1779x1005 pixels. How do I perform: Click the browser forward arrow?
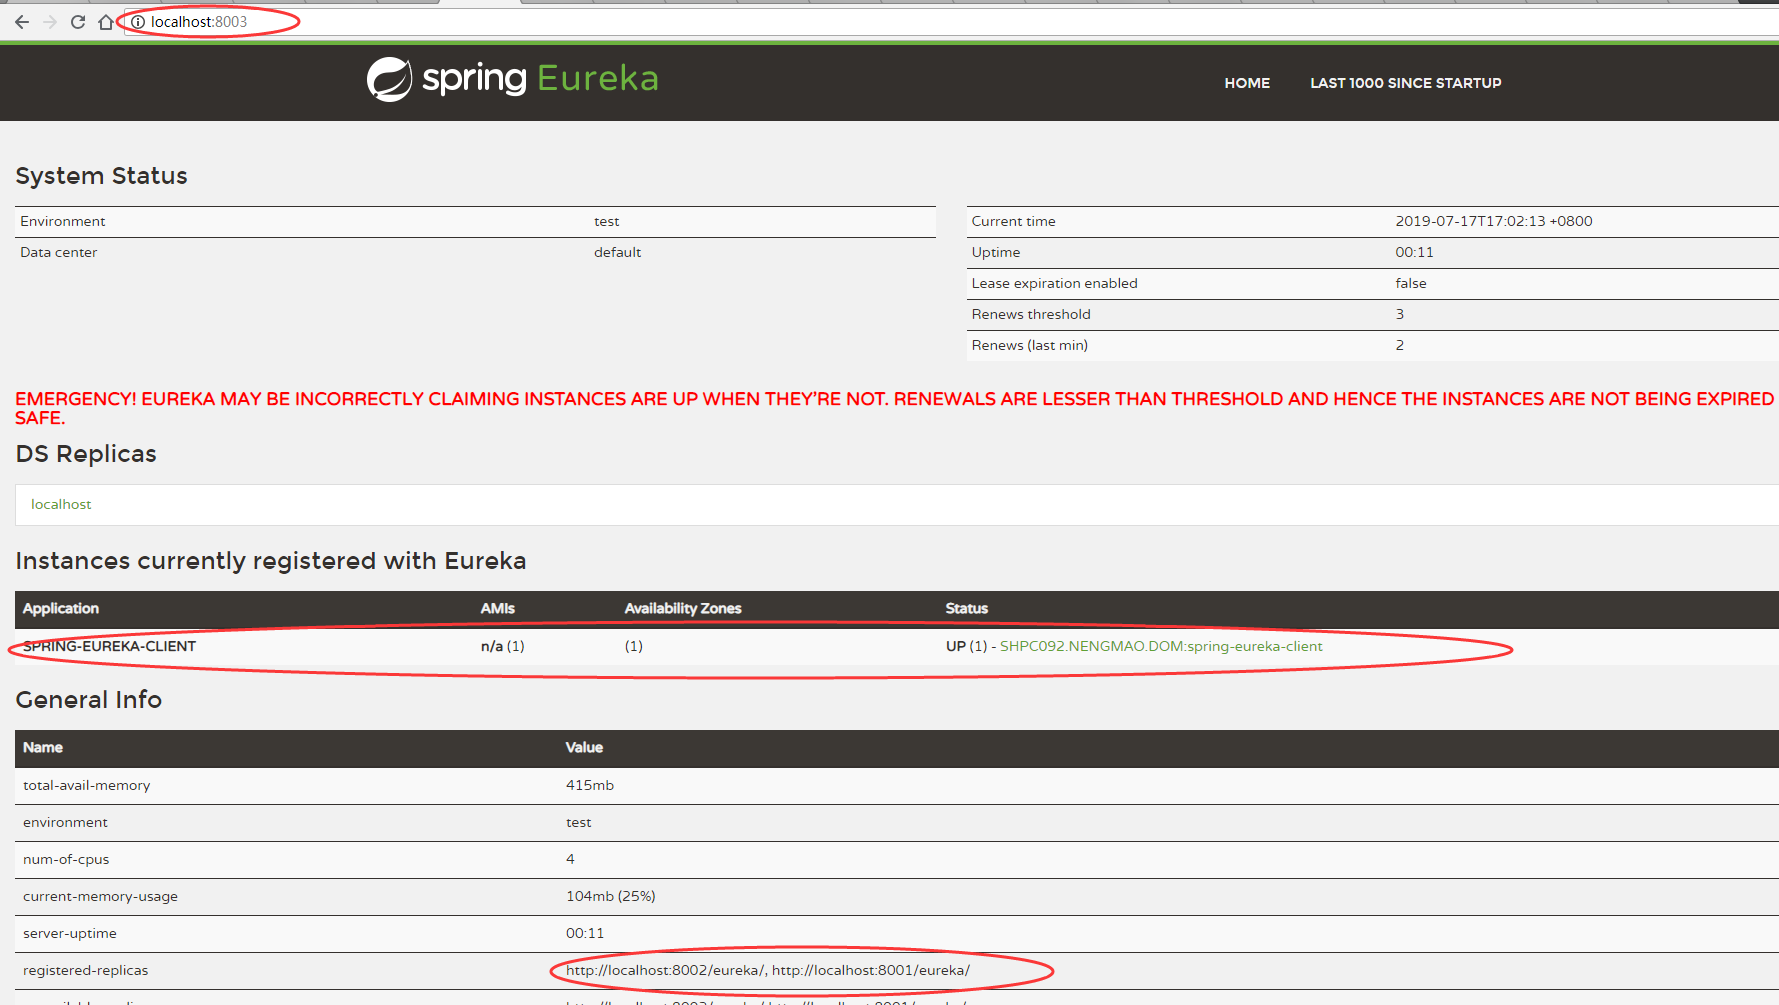(50, 22)
